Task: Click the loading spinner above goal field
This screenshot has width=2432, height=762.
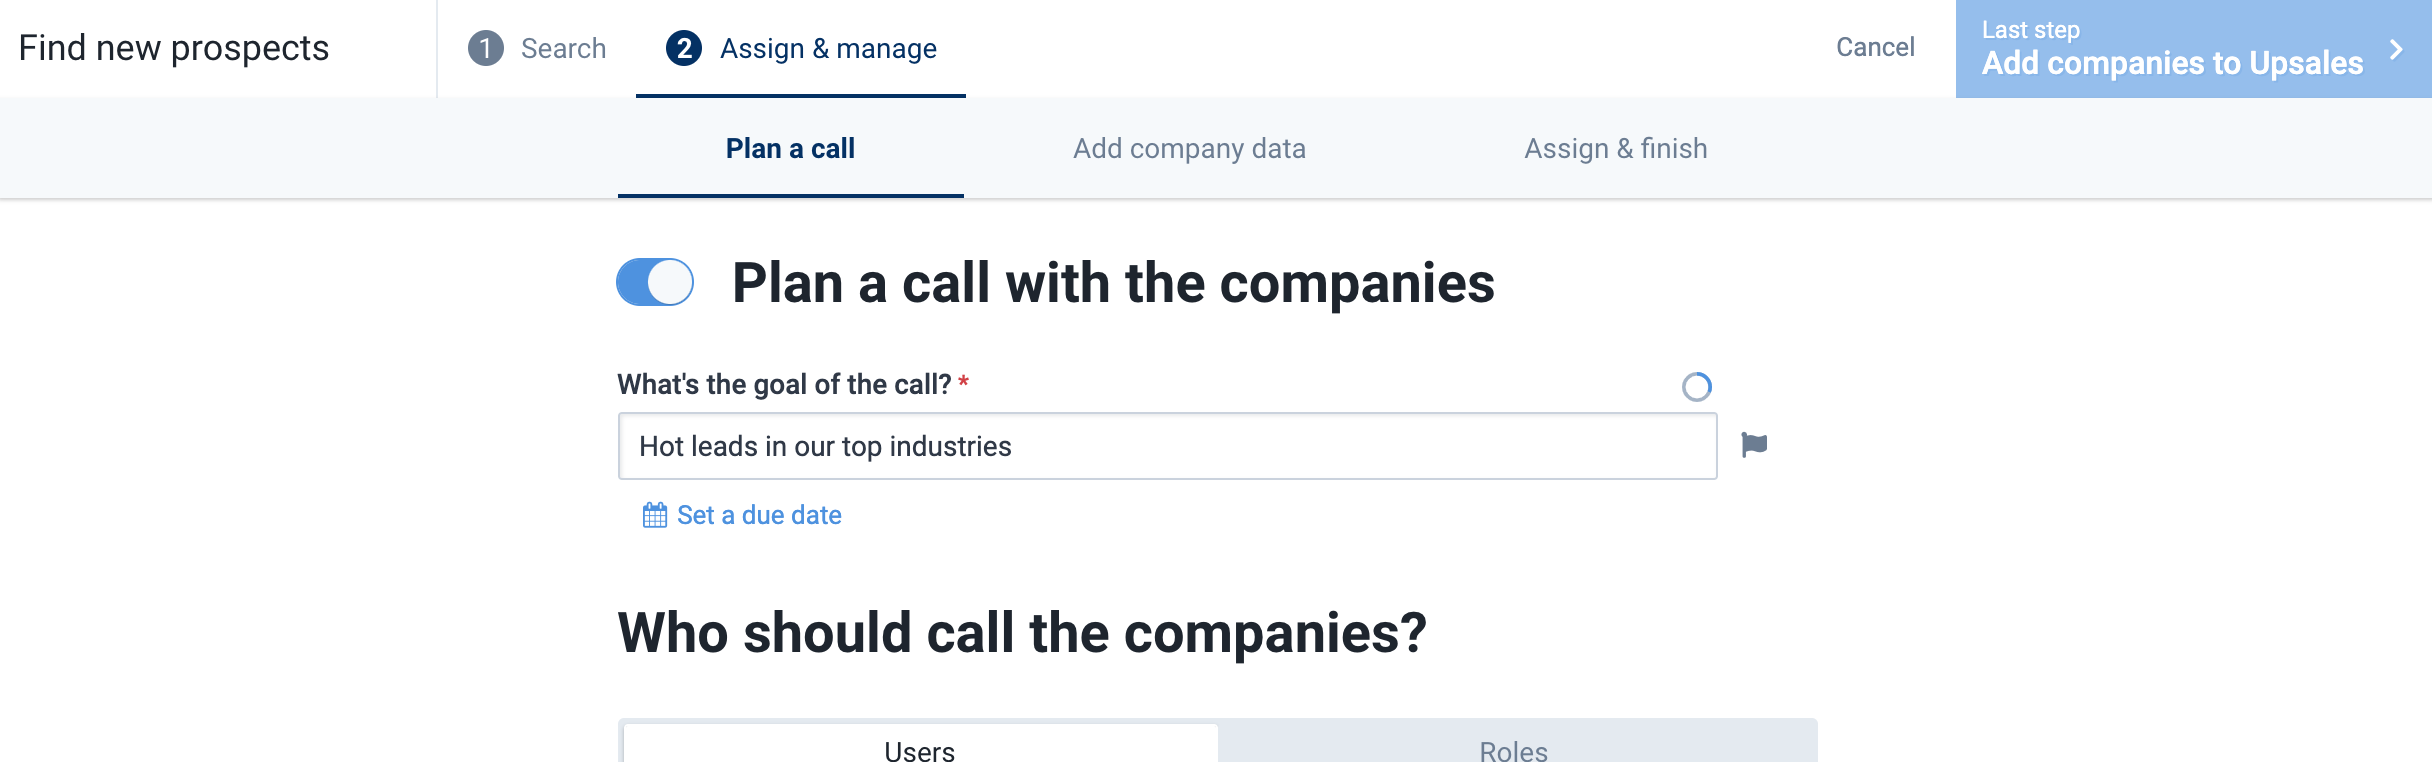Action: pos(1697,386)
